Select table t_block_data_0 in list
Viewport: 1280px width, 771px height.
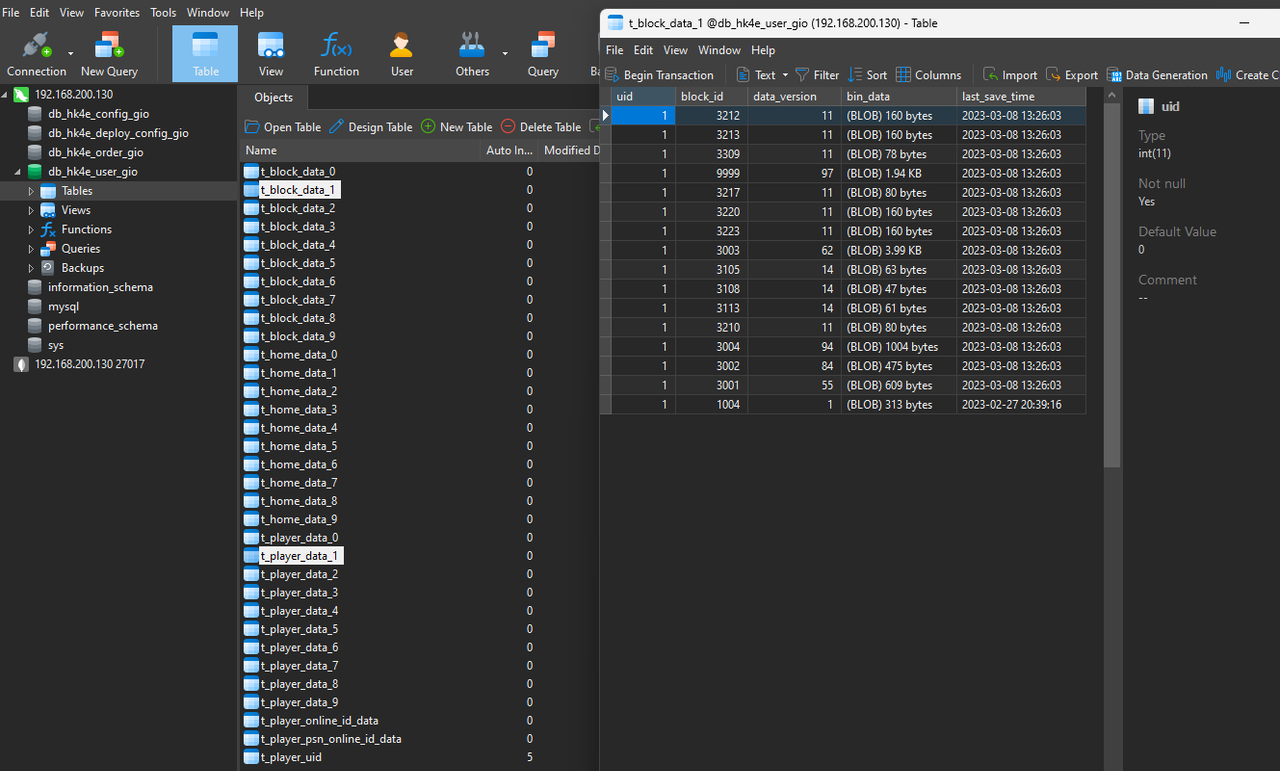(x=298, y=172)
